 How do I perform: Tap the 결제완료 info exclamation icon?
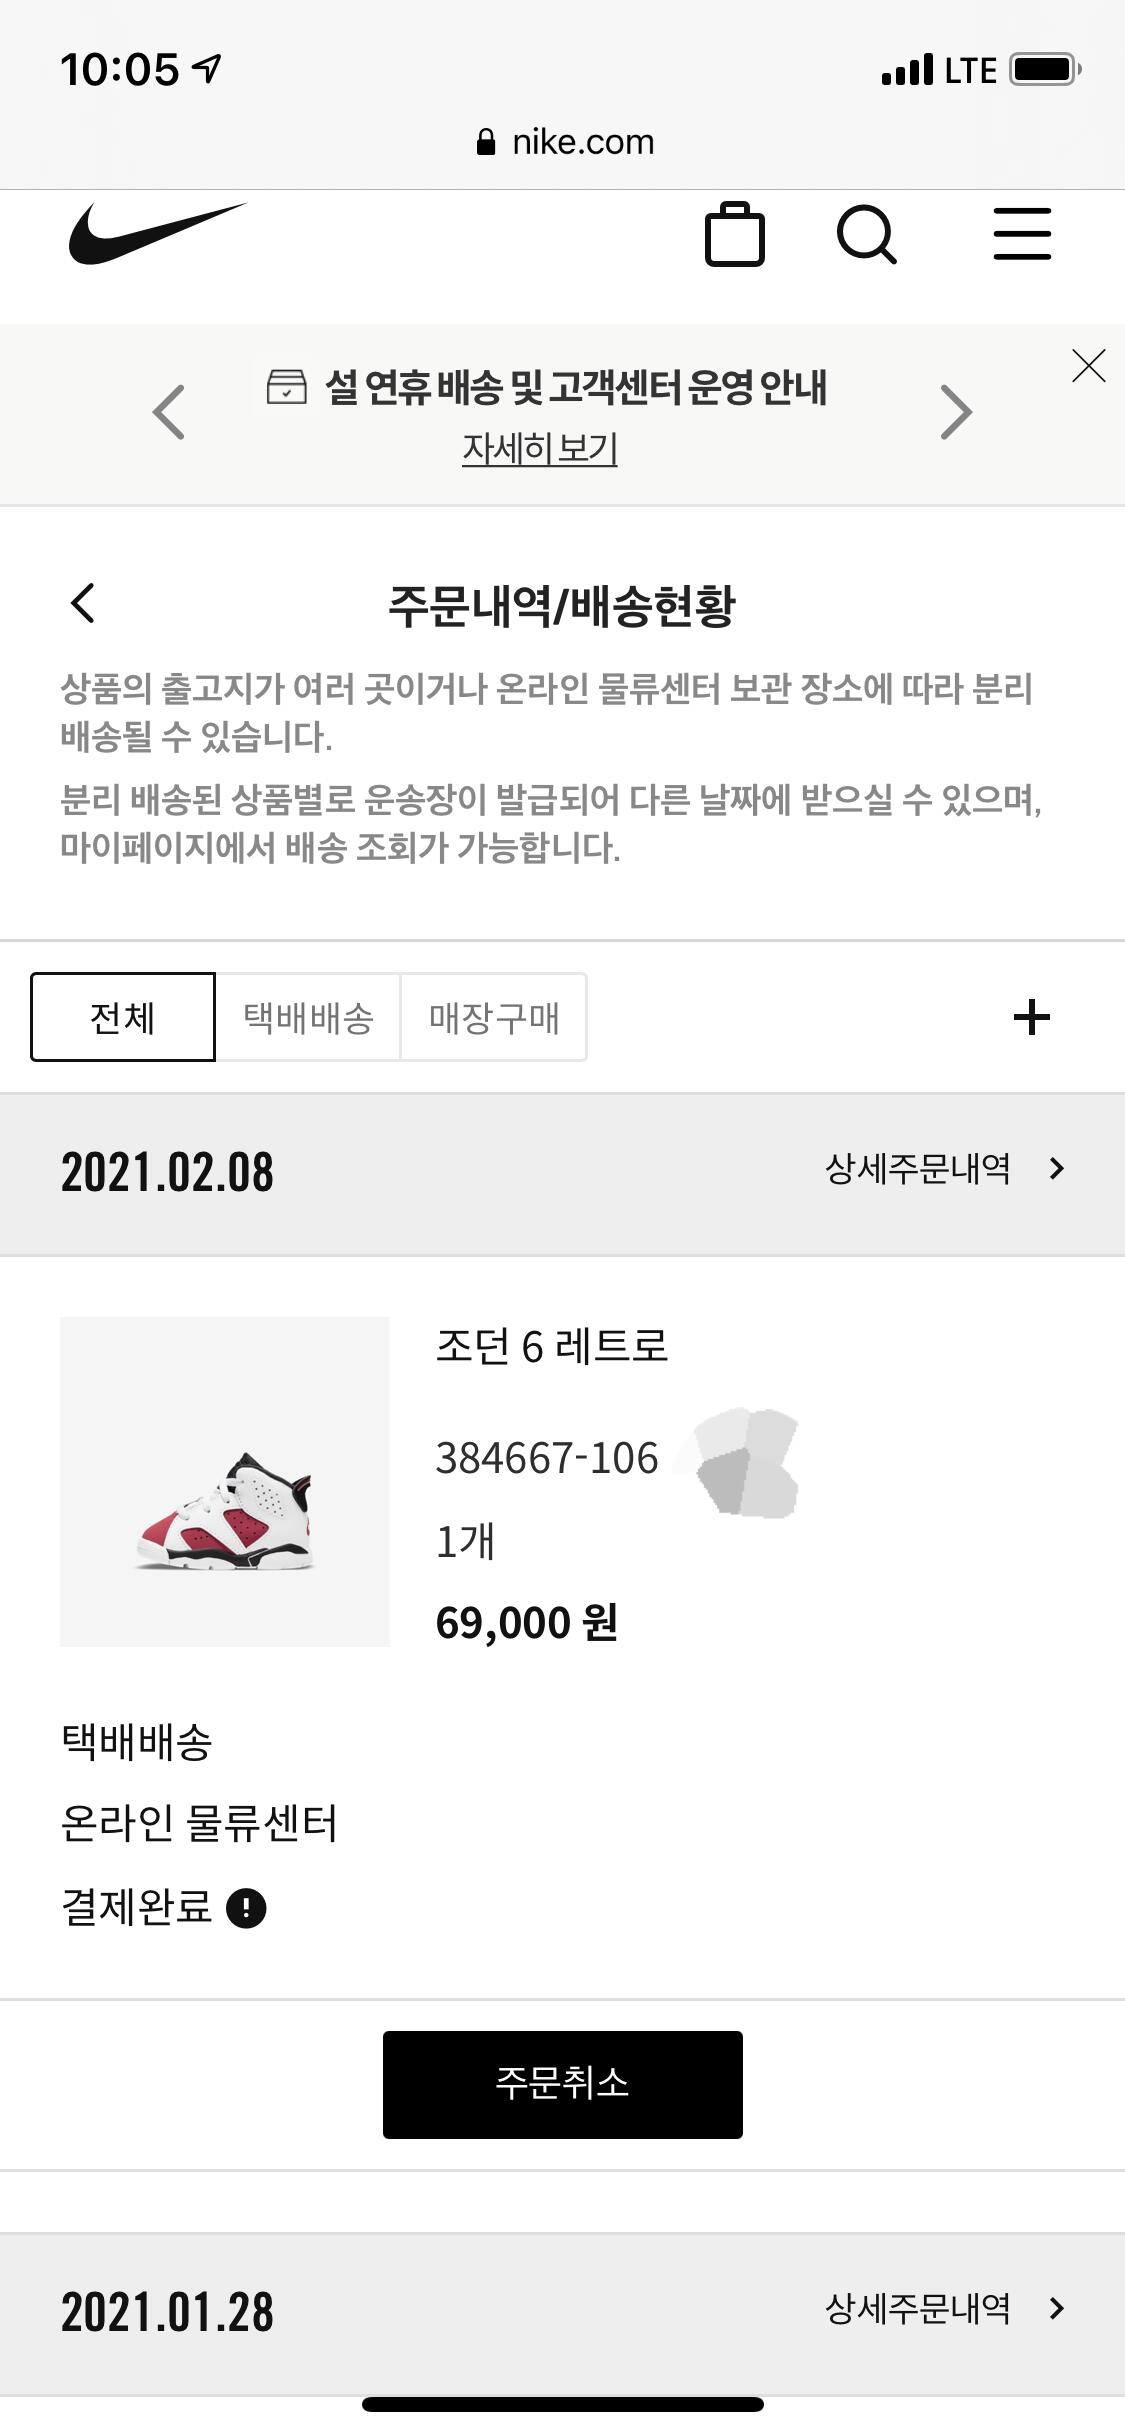coord(246,1908)
